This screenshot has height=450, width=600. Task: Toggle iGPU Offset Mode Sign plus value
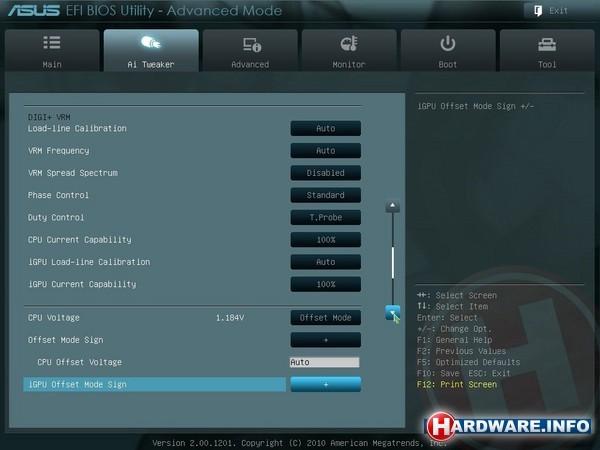(326, 384)
